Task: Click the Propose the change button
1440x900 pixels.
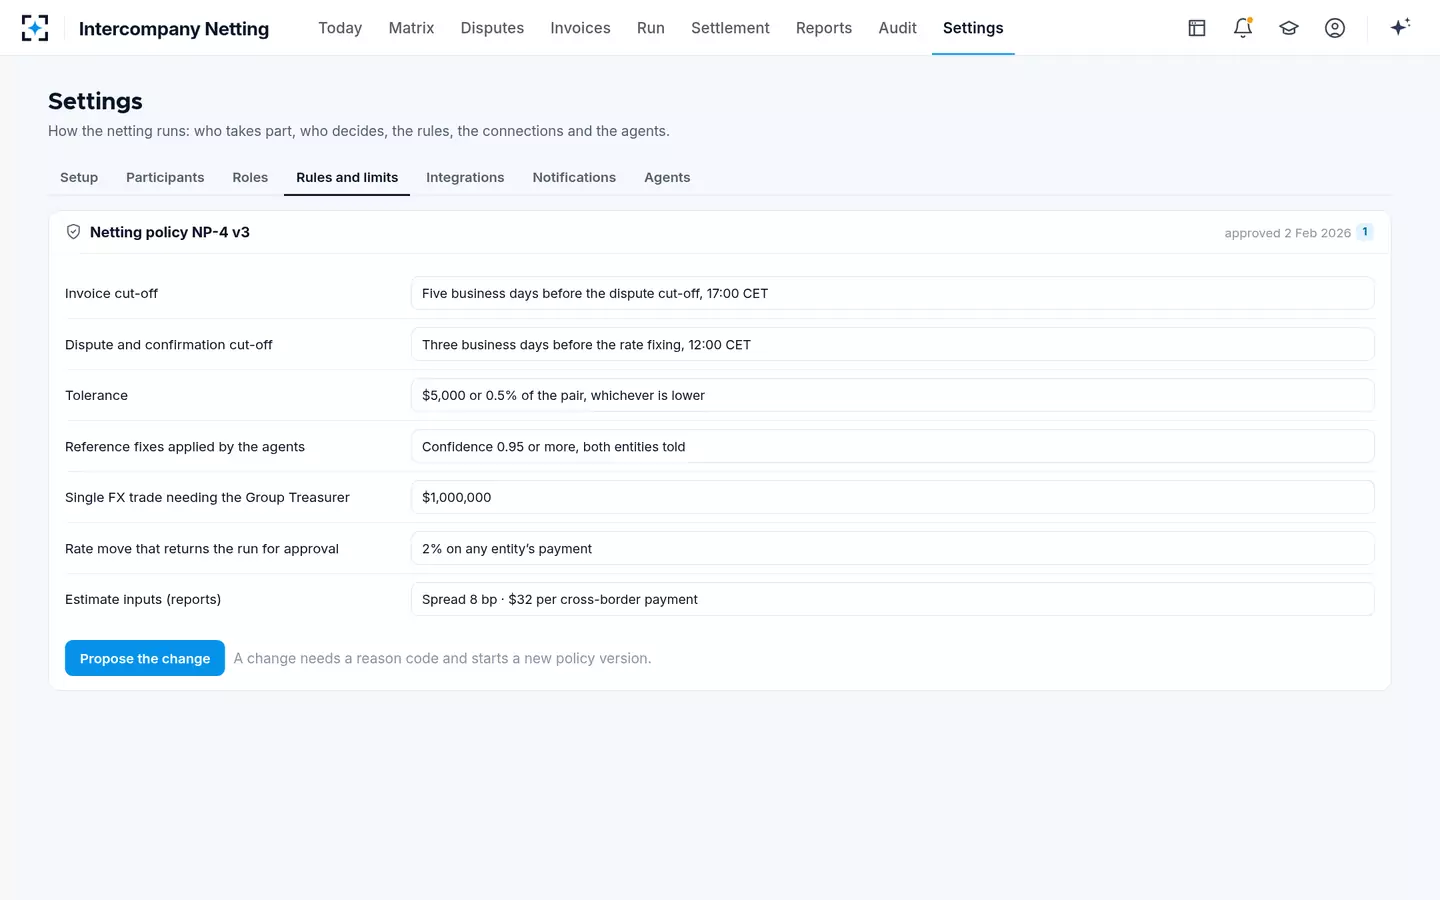Action: (x=145, y=658)
